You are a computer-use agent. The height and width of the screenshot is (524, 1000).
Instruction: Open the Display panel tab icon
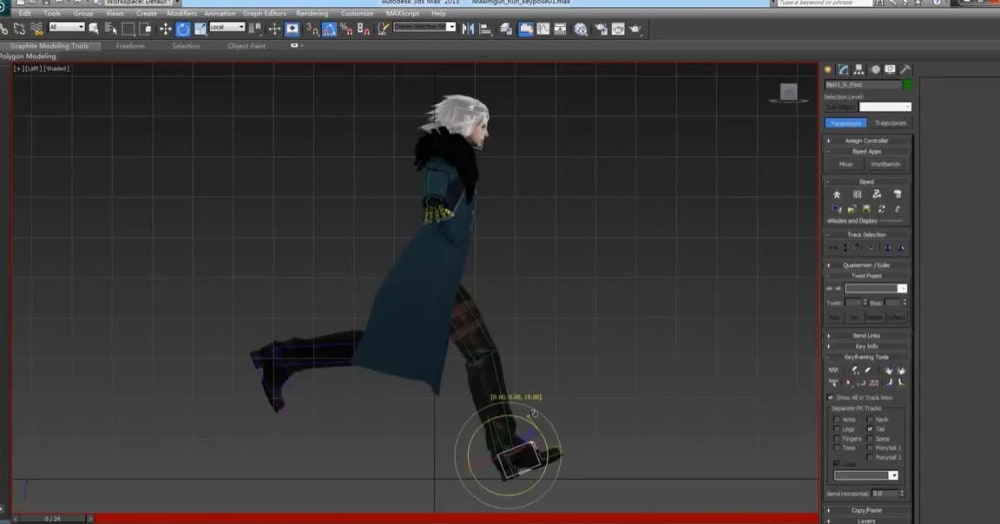click(890, 69)
